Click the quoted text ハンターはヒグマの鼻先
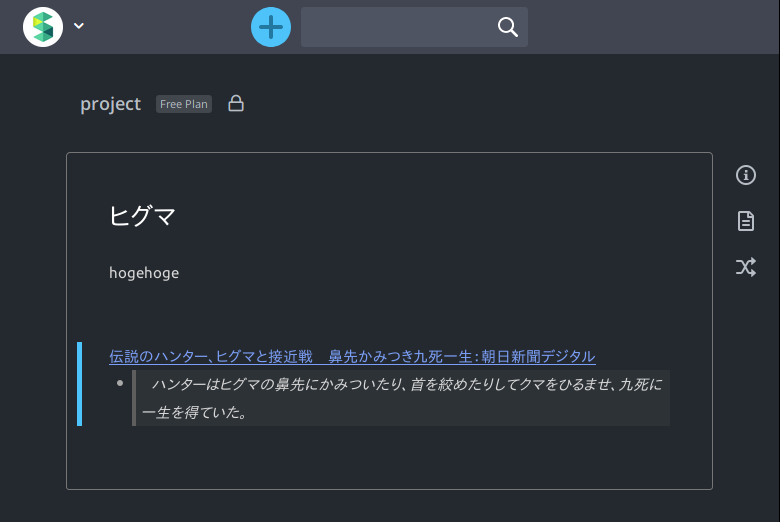 tap(402, 398)
